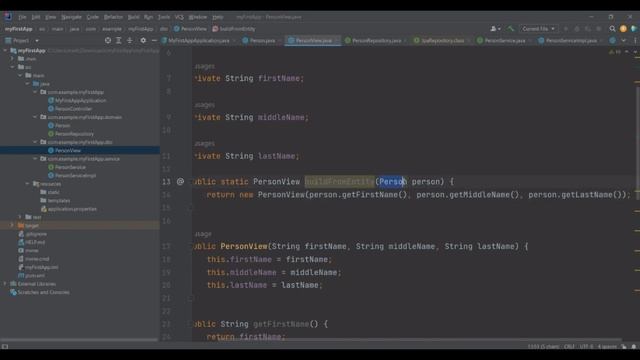Collapse the com.example.myFirstApp.domain package
Image resolution: width=640 pixels, height=360 pixels.
[x=35, y=117]
